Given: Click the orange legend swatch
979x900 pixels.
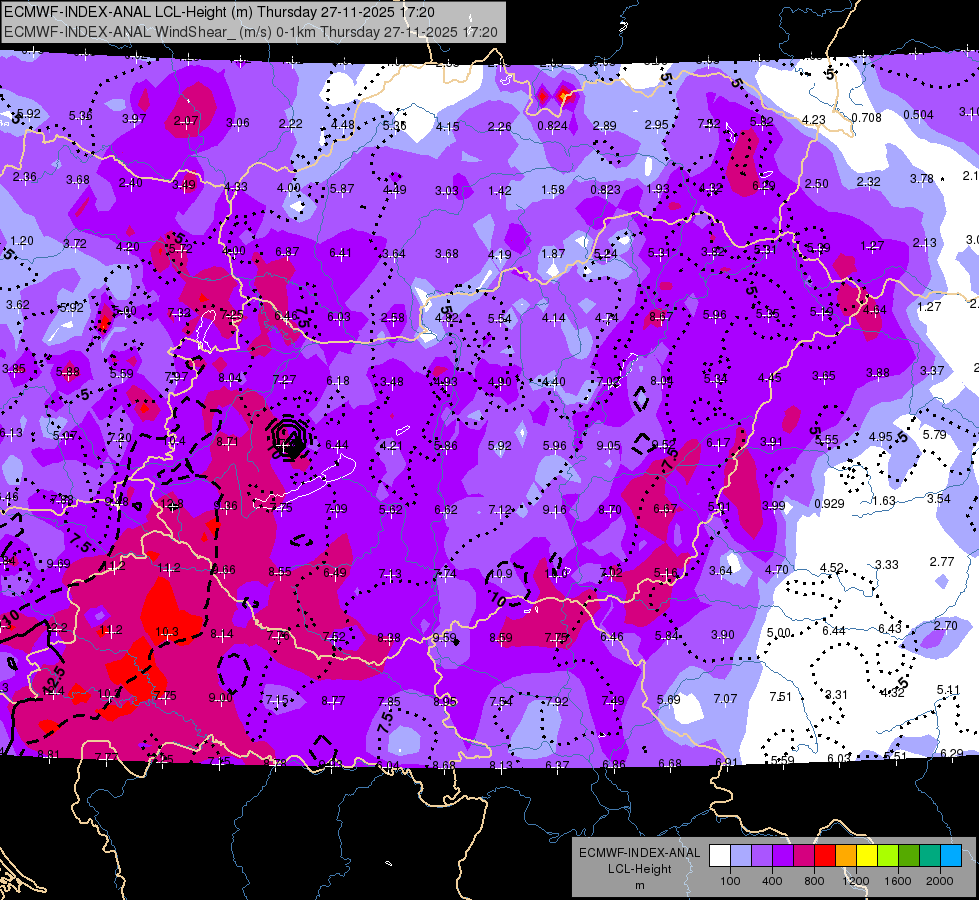Looking at the screenshot, I should [x=846, y=856].
